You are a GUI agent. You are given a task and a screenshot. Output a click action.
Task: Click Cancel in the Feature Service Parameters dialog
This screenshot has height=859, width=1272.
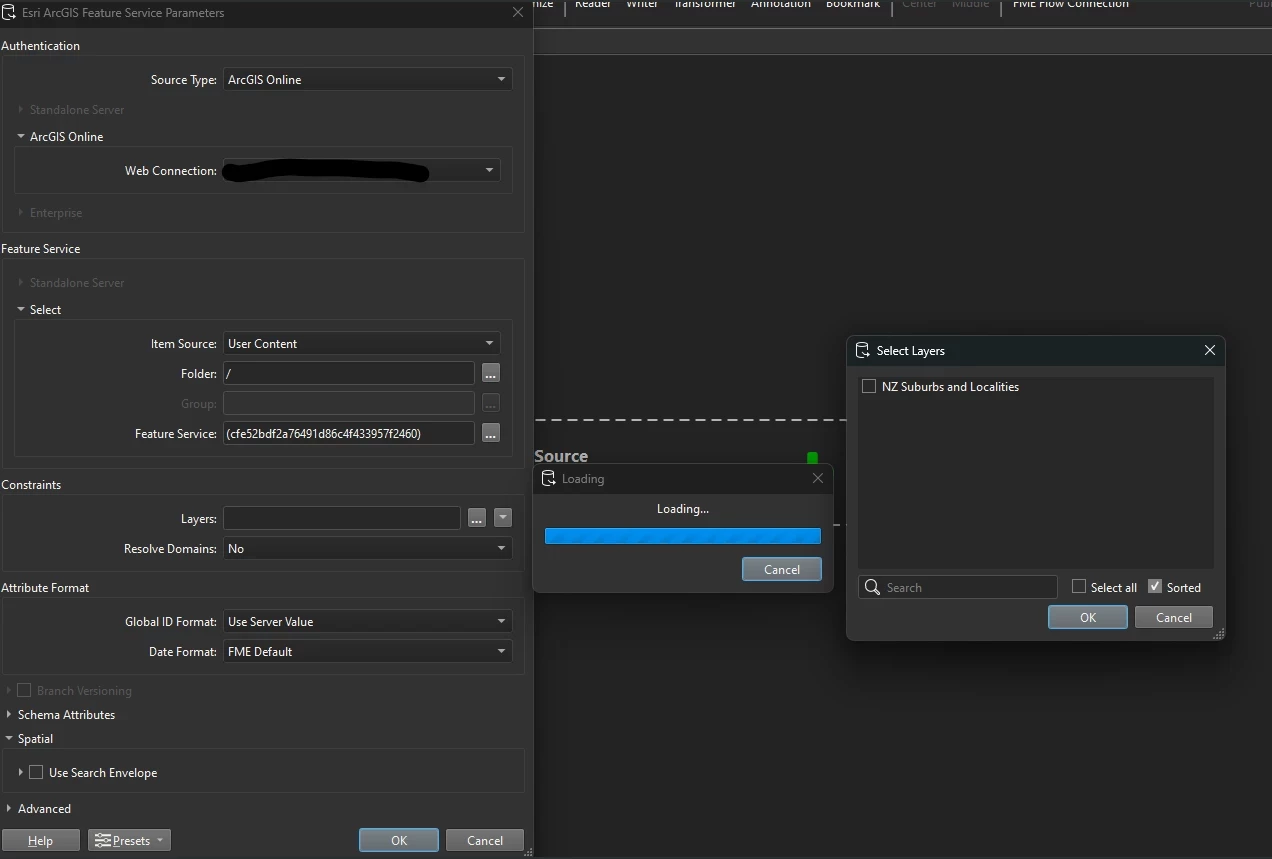[485, 840]
